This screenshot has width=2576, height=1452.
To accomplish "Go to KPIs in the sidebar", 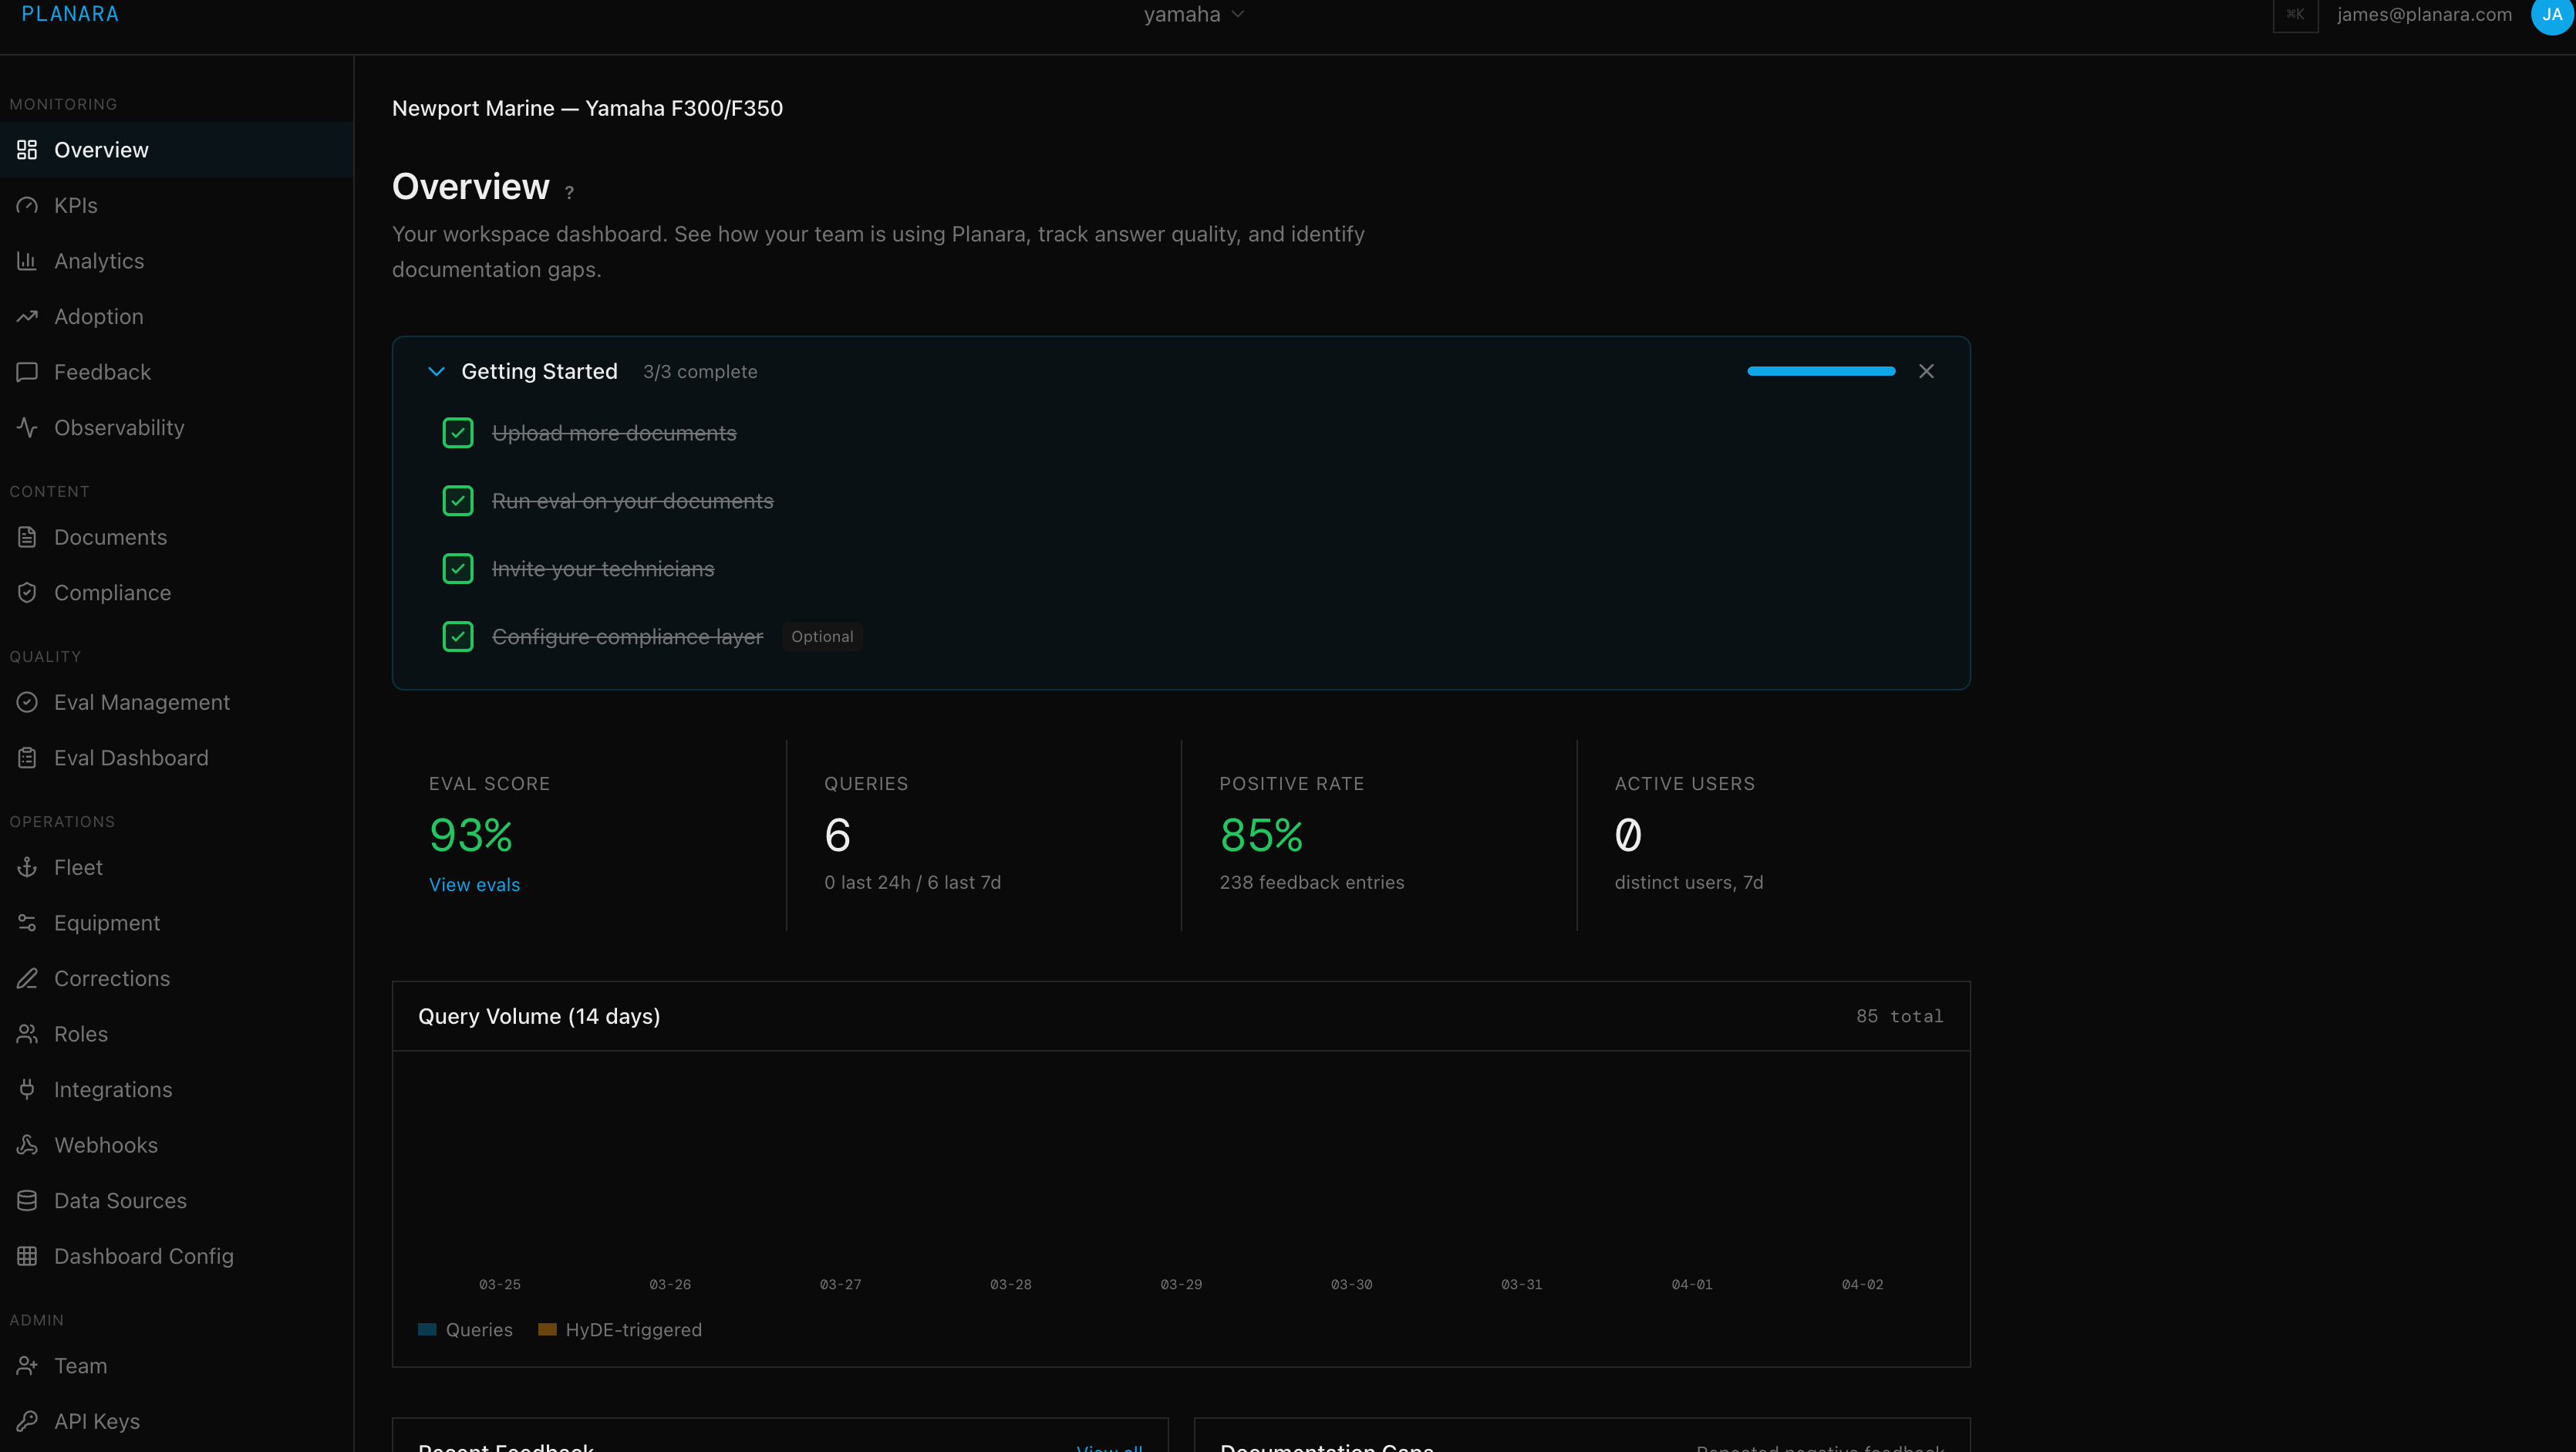I will click(x=176, y=205).
